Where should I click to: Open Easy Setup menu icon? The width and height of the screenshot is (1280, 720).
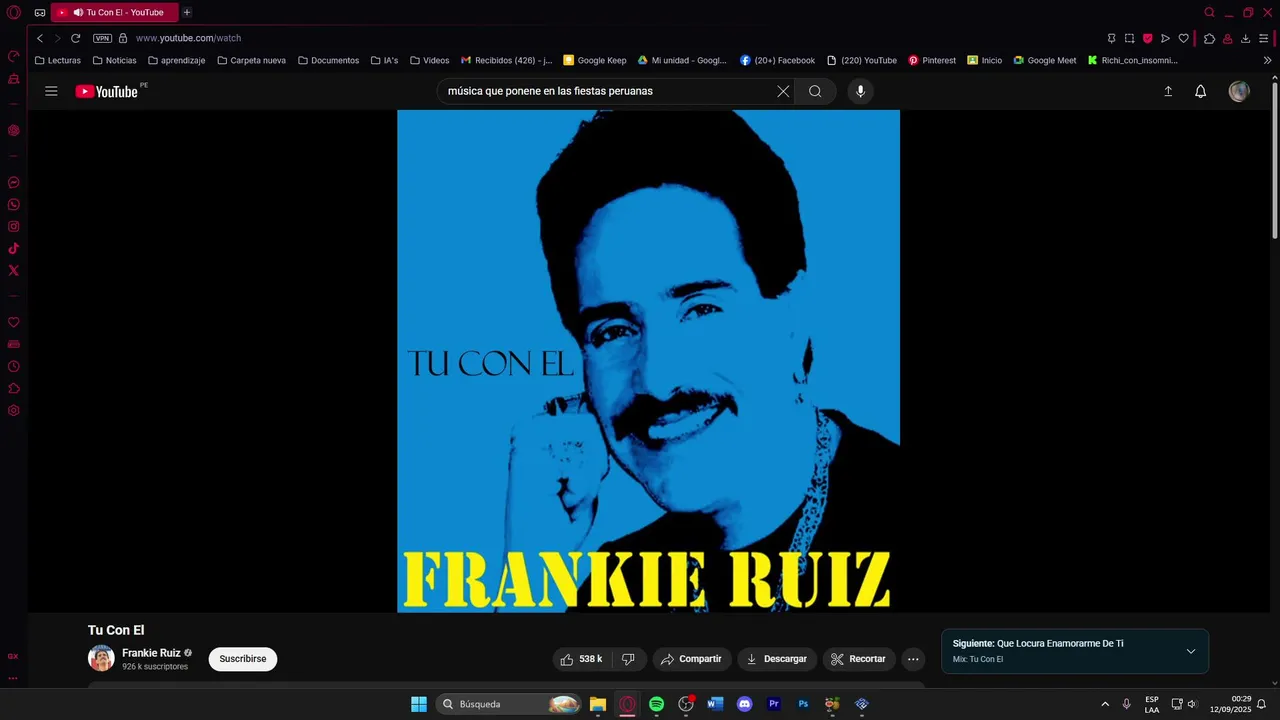(x=1265, y=38)
